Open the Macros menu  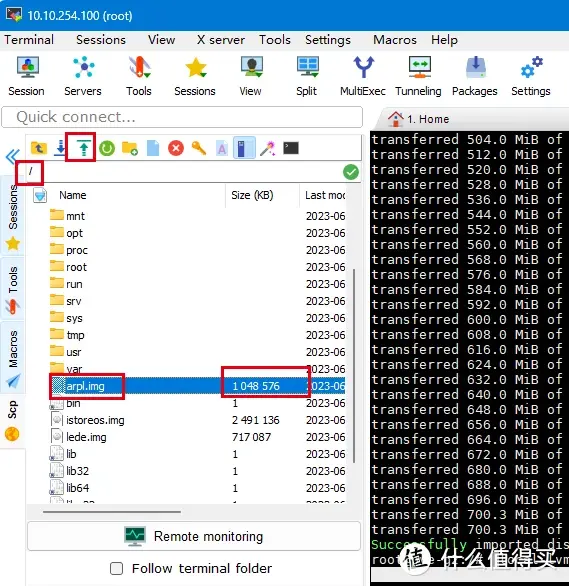coord(395,40)
